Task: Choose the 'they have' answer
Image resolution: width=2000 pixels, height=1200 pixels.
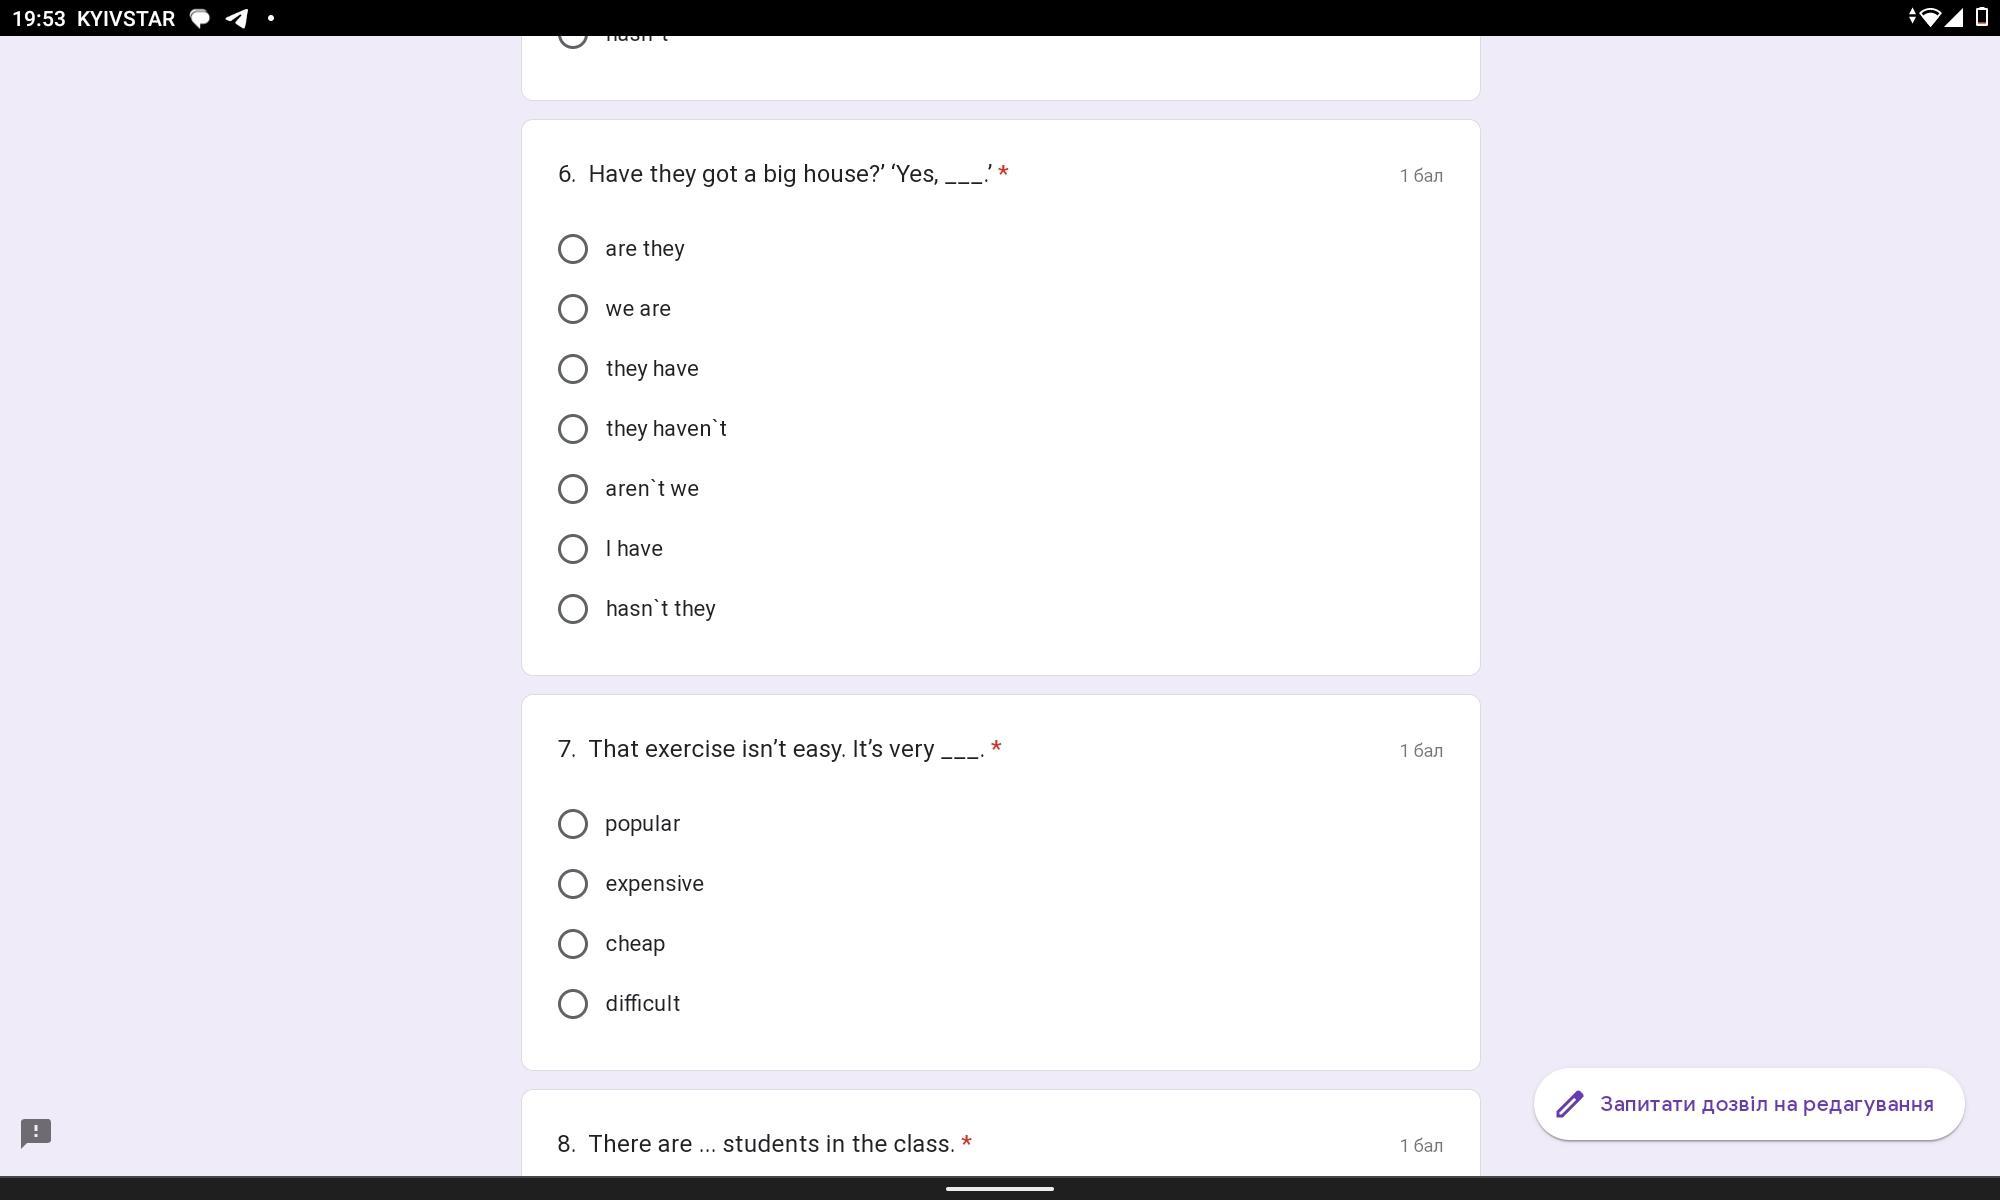Action: 573,369
